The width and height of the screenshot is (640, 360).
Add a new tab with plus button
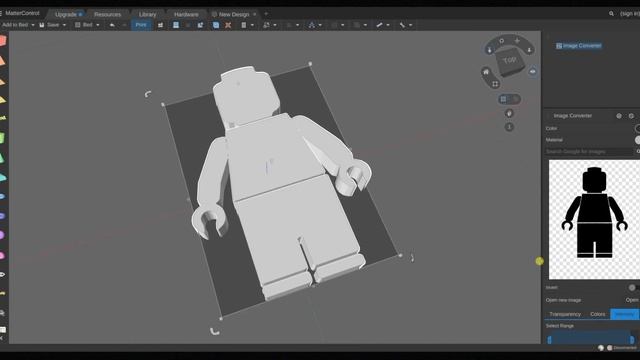click(266, 14)
